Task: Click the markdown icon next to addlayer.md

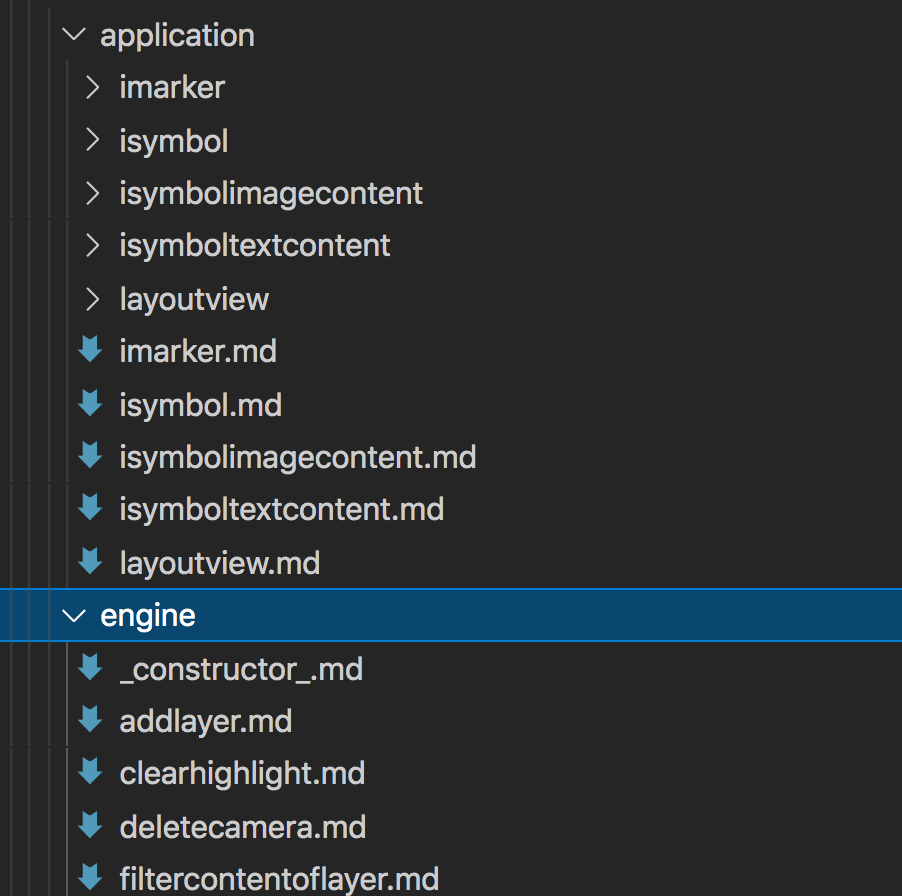Action: point(90,719)
